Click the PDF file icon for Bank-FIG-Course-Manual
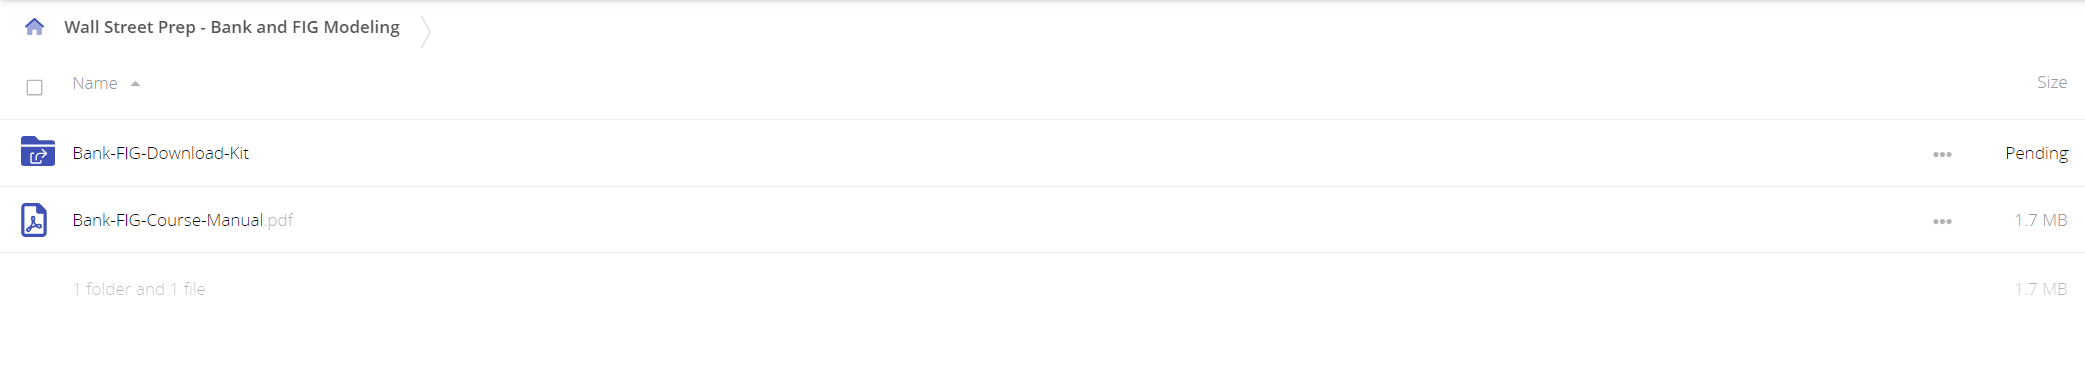This screenshot has height=379, width=2085. 34,220
